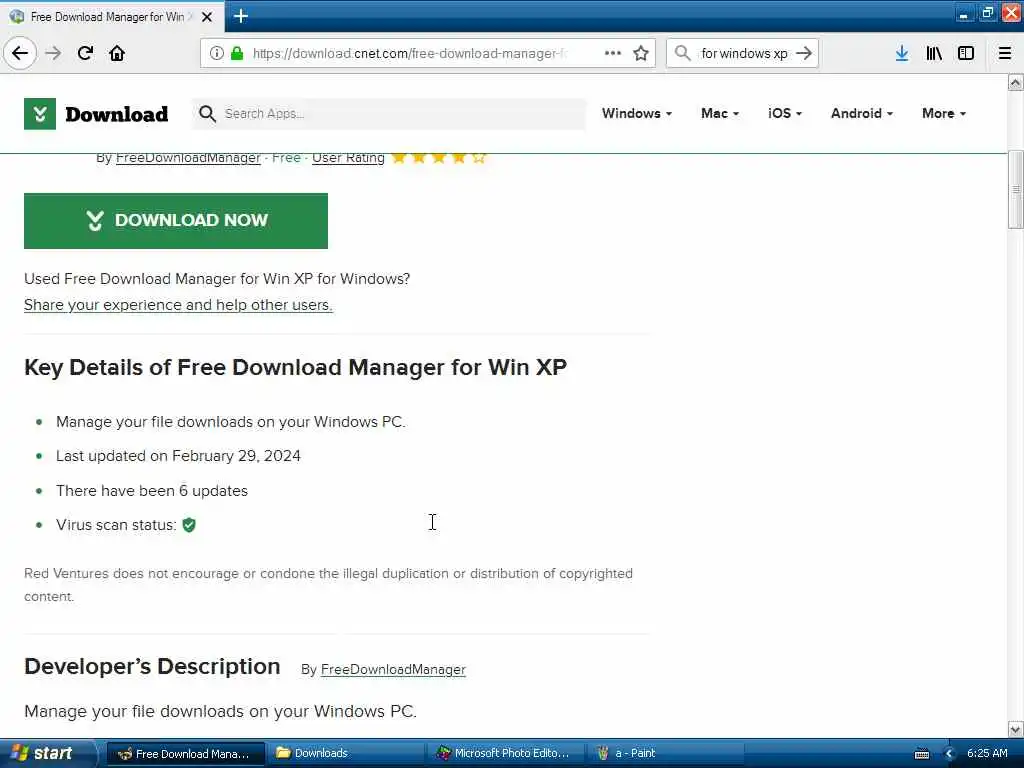This screenshot has width=1024, height=768.
Task: Go back with the browser back arrow
Action: point(20,53)
